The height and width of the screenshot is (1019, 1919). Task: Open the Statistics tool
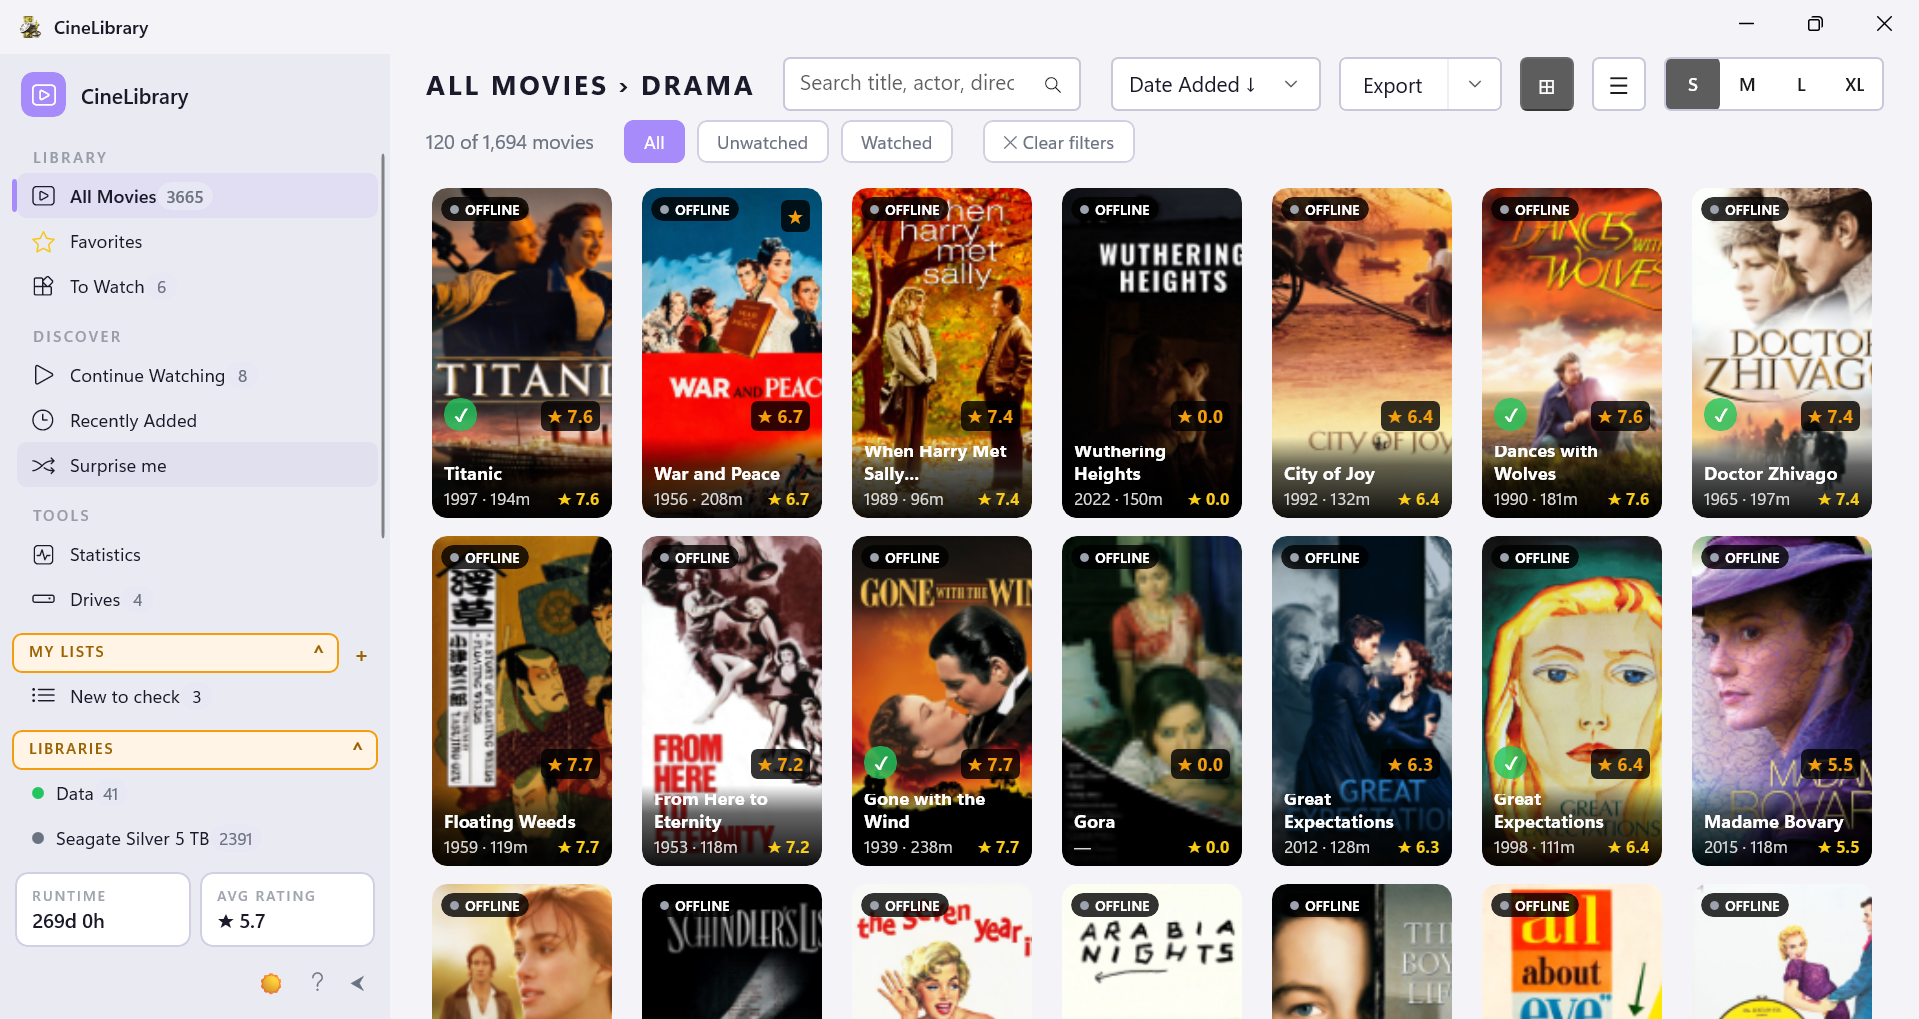pos(197,555)
